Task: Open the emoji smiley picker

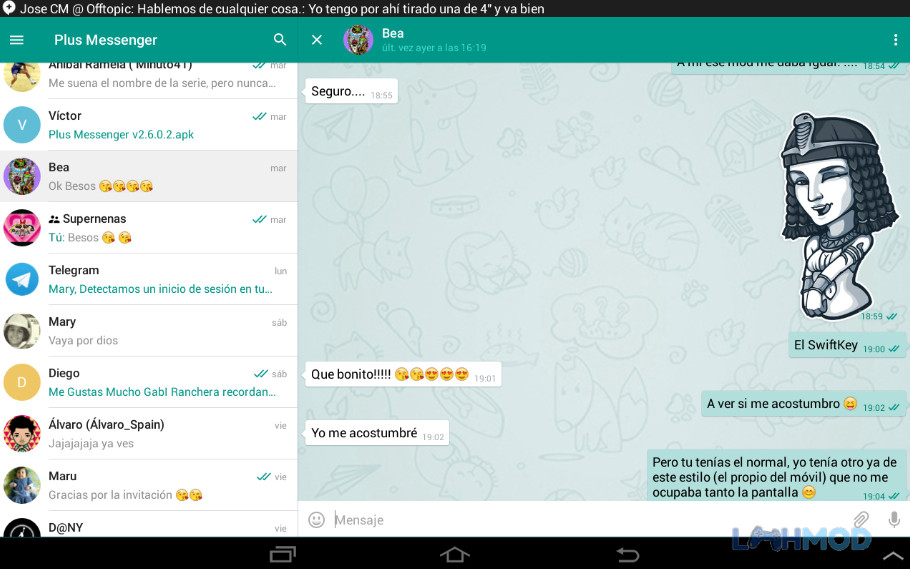Action: (316, 520)
